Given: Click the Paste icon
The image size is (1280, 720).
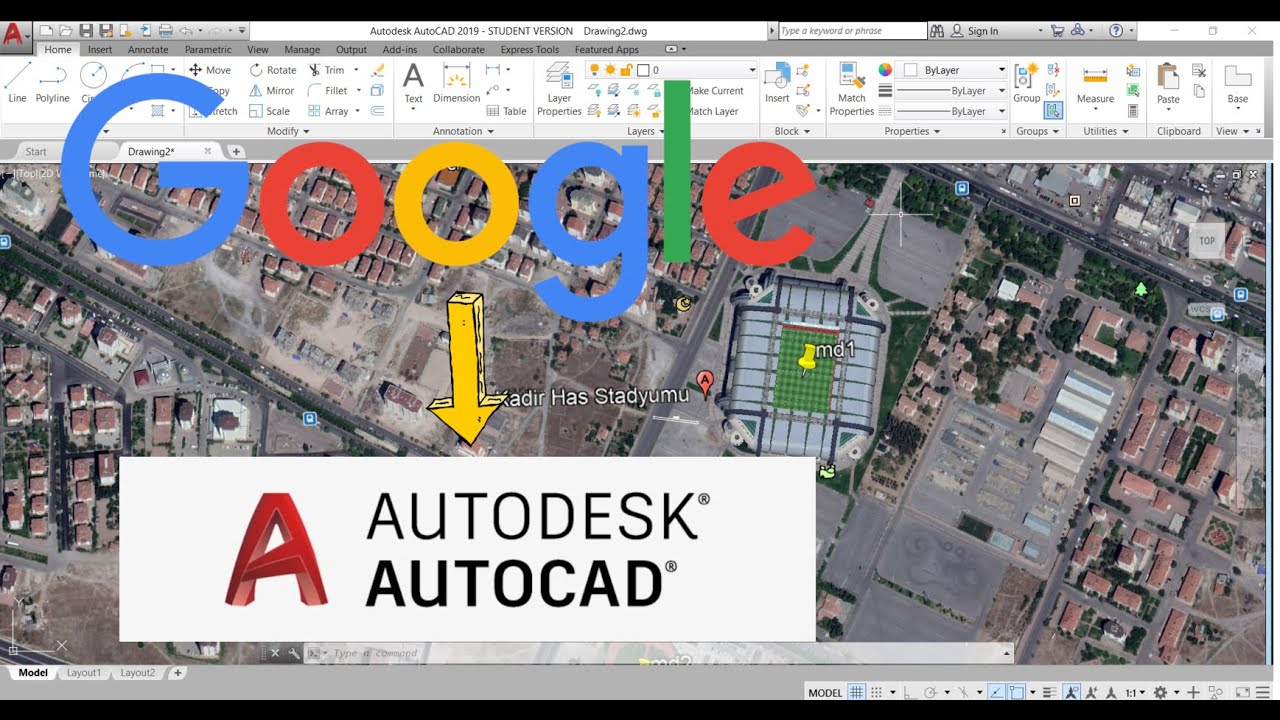Looking at the screenshot, I should point(1168,85).
